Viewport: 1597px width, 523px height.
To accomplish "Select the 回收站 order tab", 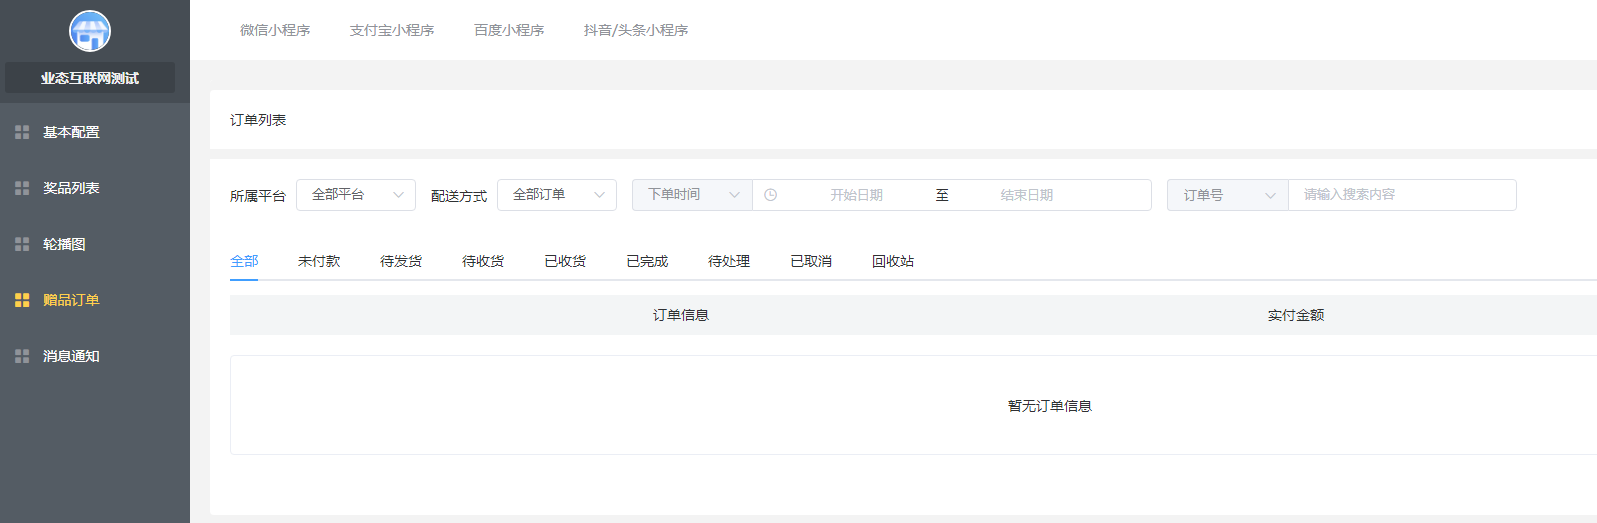I will coord(893,261).
